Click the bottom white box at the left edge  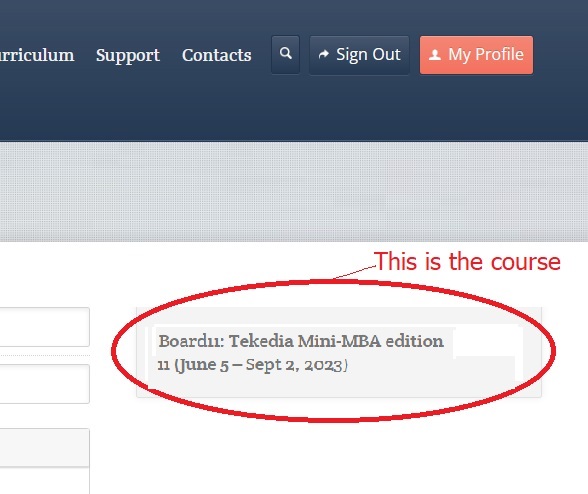(45, 480)
